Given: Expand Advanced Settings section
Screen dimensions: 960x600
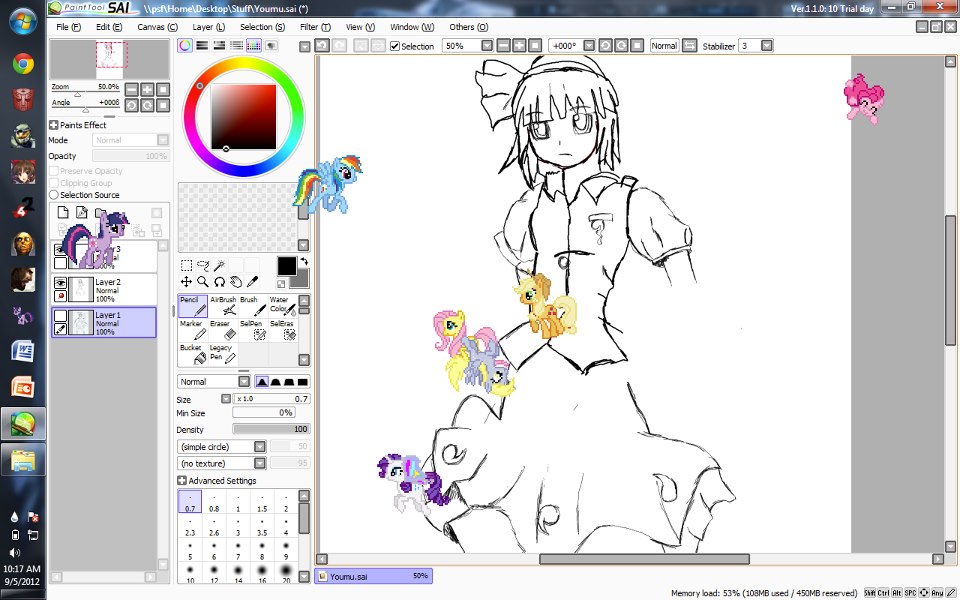Looking at the screenshot, I should 182,481.
